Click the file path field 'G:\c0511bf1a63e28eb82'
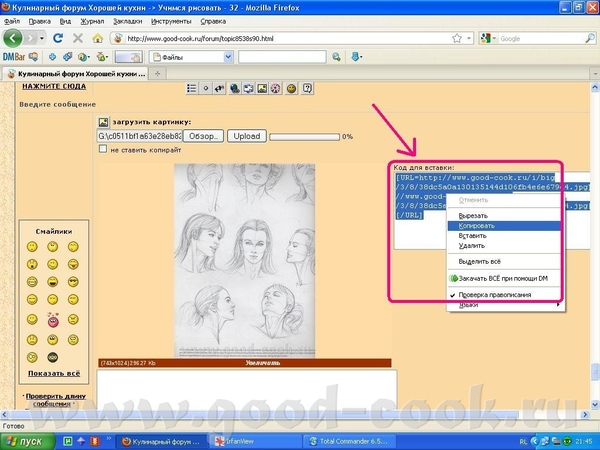600x450 pixels. coord(140,136)
